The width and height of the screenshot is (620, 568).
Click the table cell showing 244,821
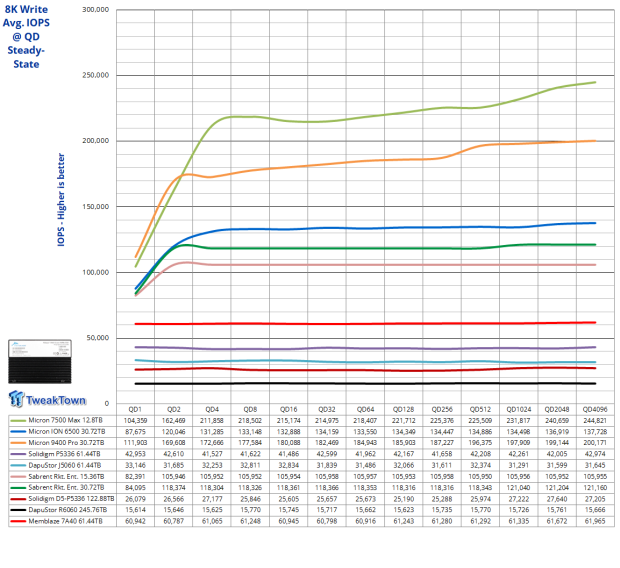coord(595,420)
